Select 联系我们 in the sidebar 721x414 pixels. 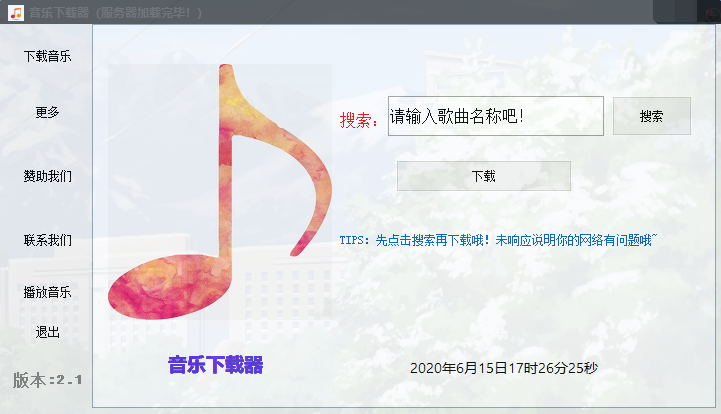point(47,240)
